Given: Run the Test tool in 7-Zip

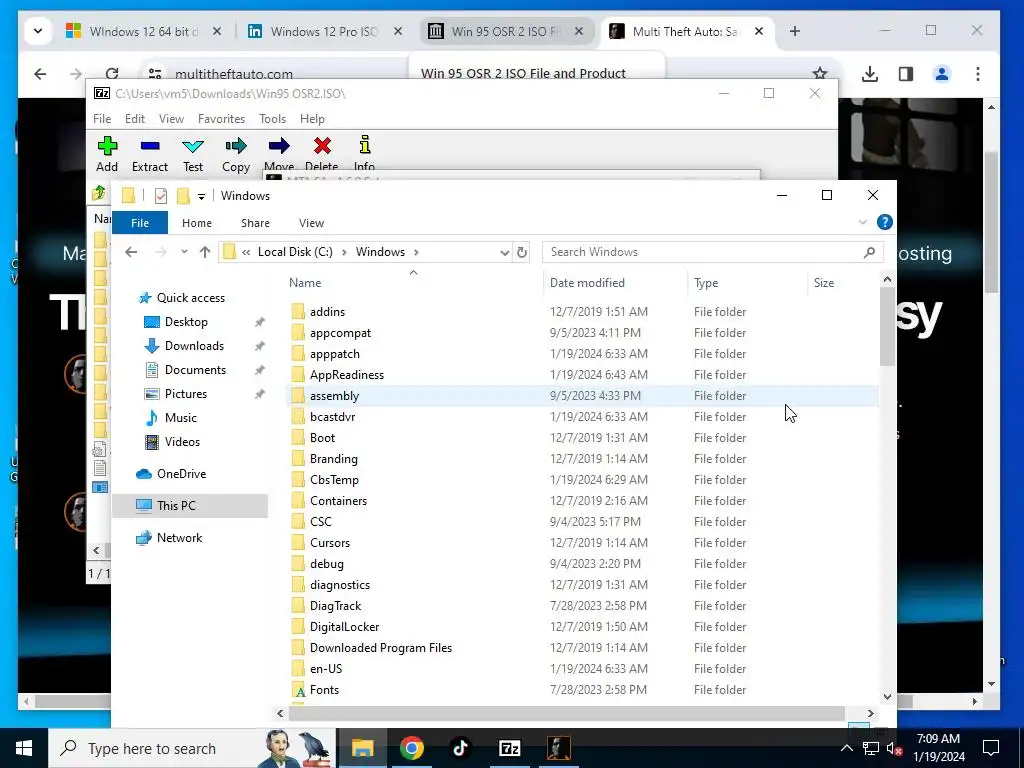Looking at the screenshot, I should tap(193, 154).
